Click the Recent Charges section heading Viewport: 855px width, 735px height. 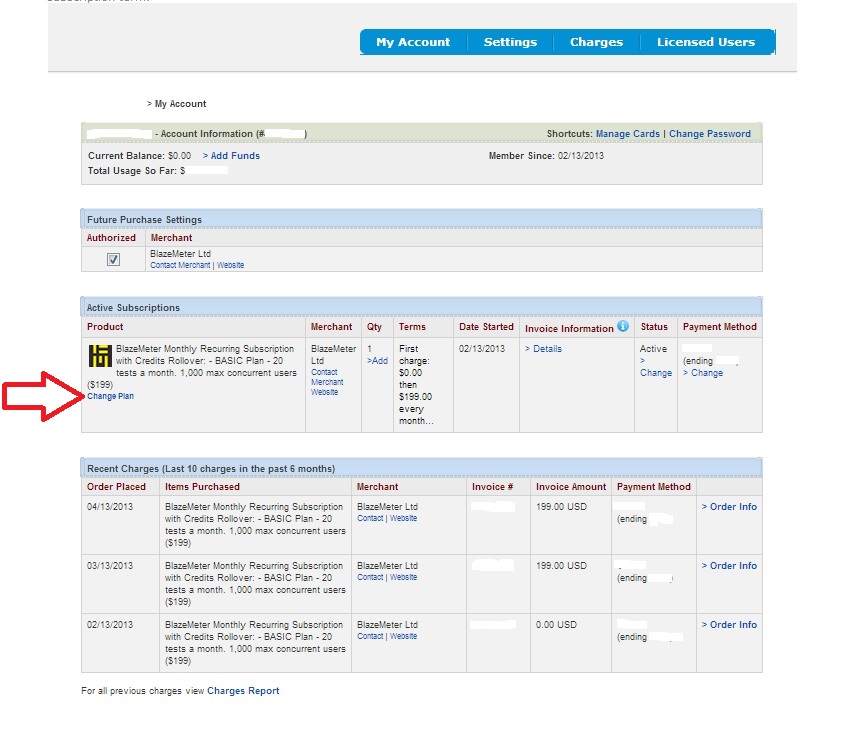[211, 468]
